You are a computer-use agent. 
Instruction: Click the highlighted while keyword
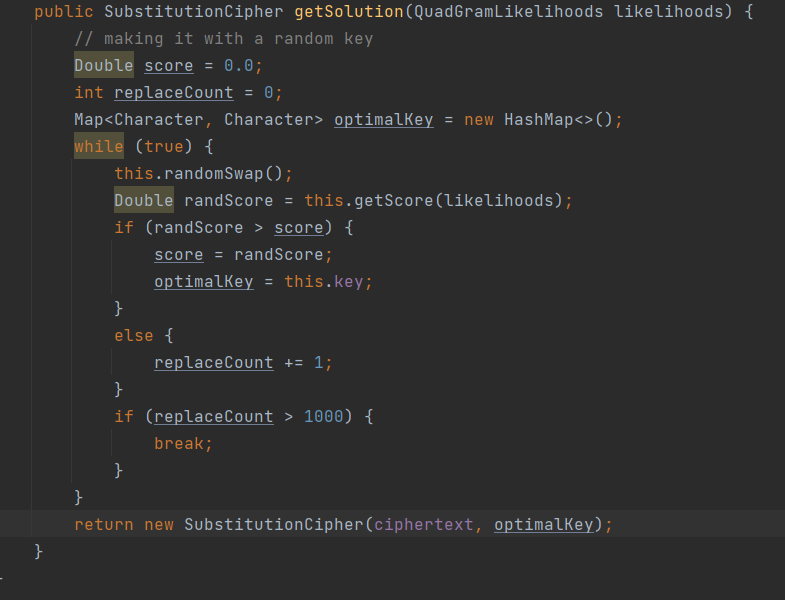pyautogui.click(x=99, y=147)
